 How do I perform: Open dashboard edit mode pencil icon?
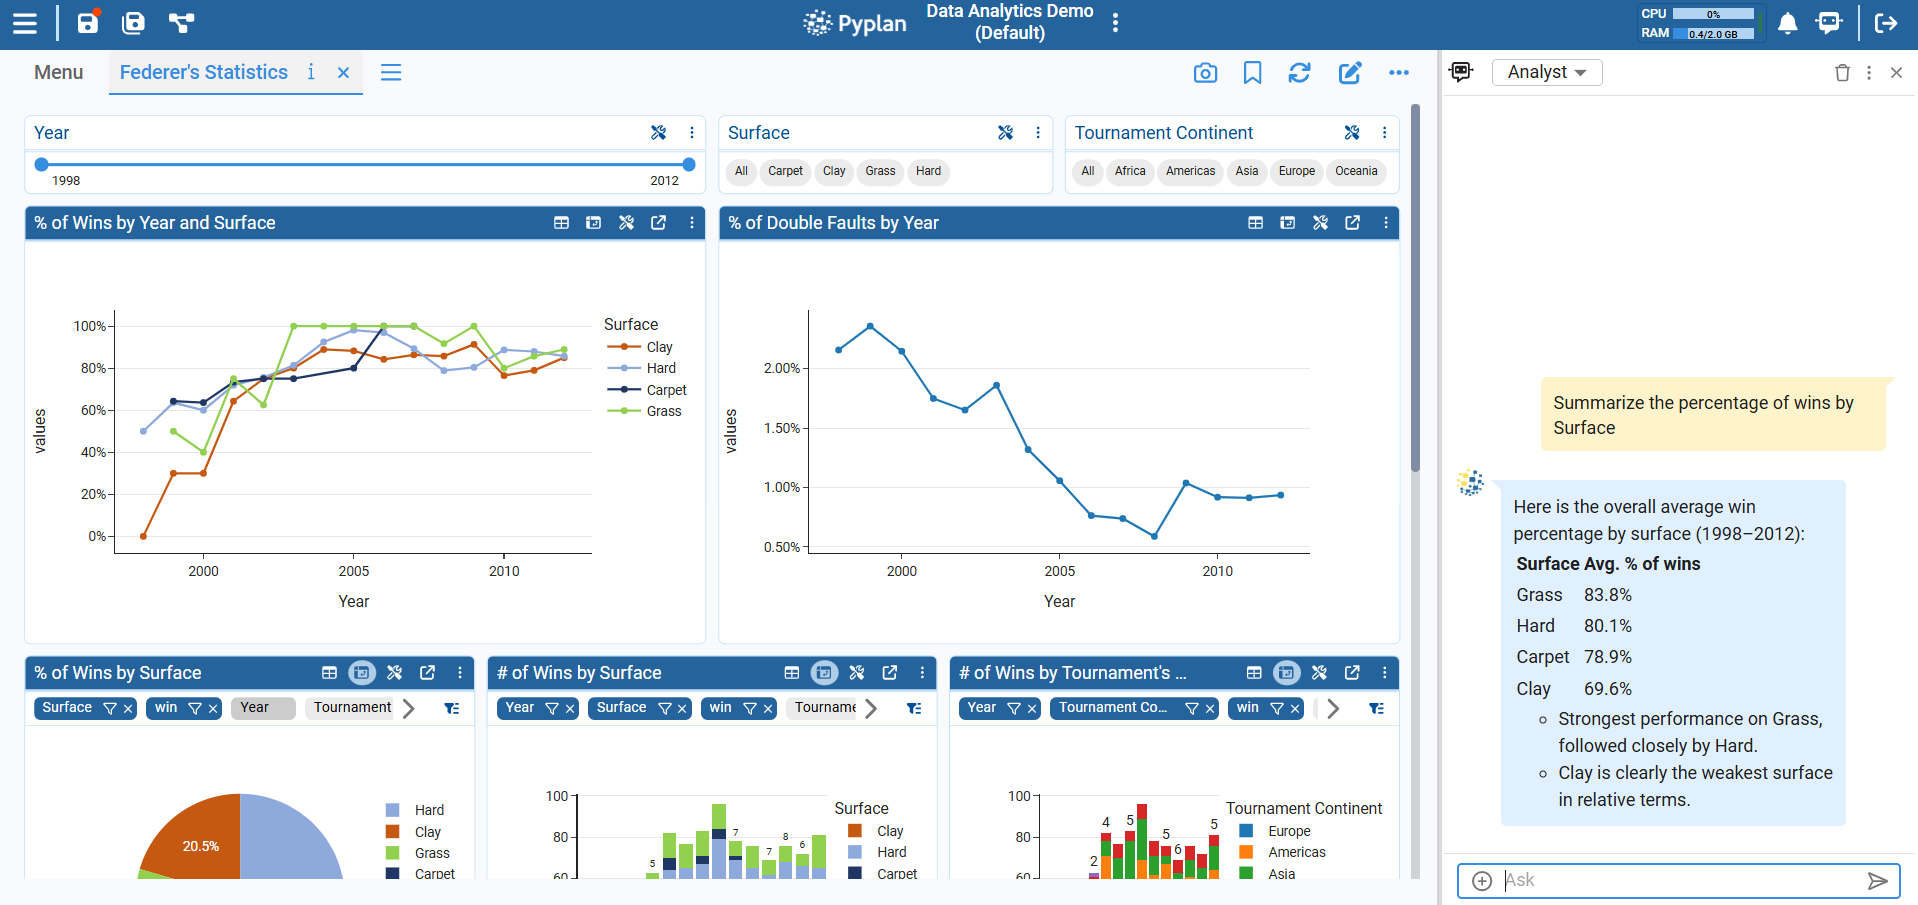tap(1350, 73)
